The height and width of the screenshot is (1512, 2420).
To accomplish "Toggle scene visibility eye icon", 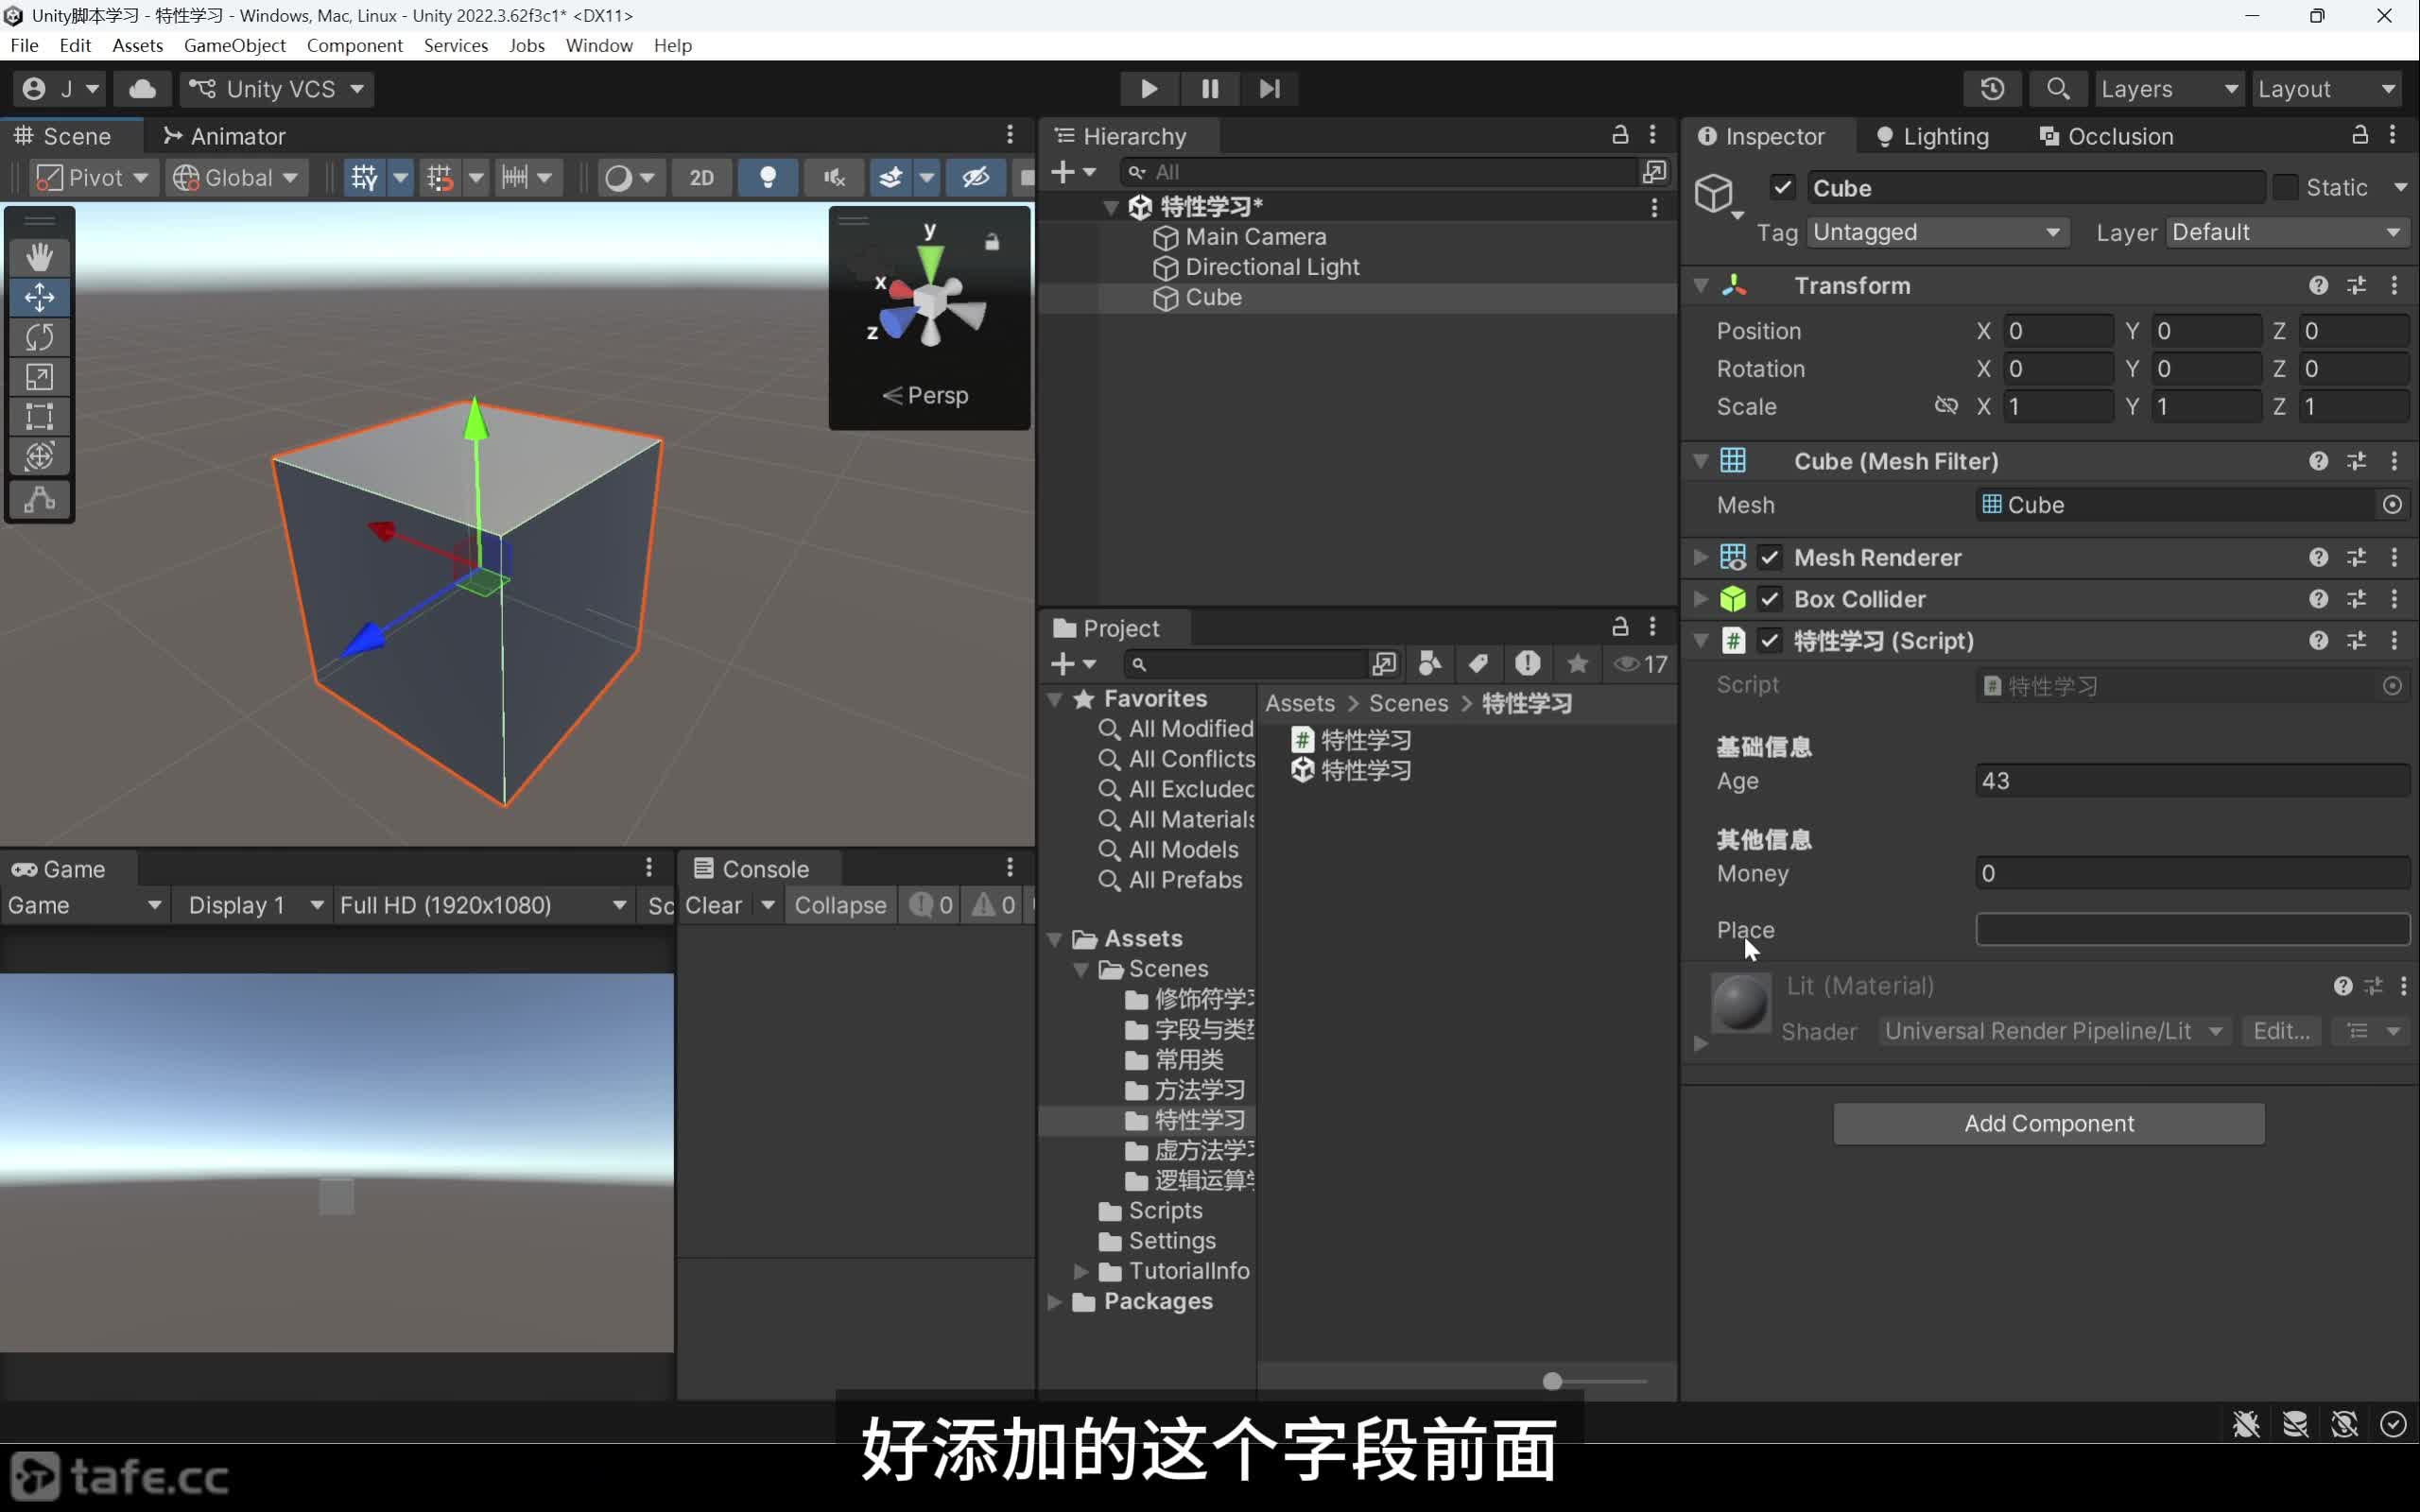I will [976, 178].
